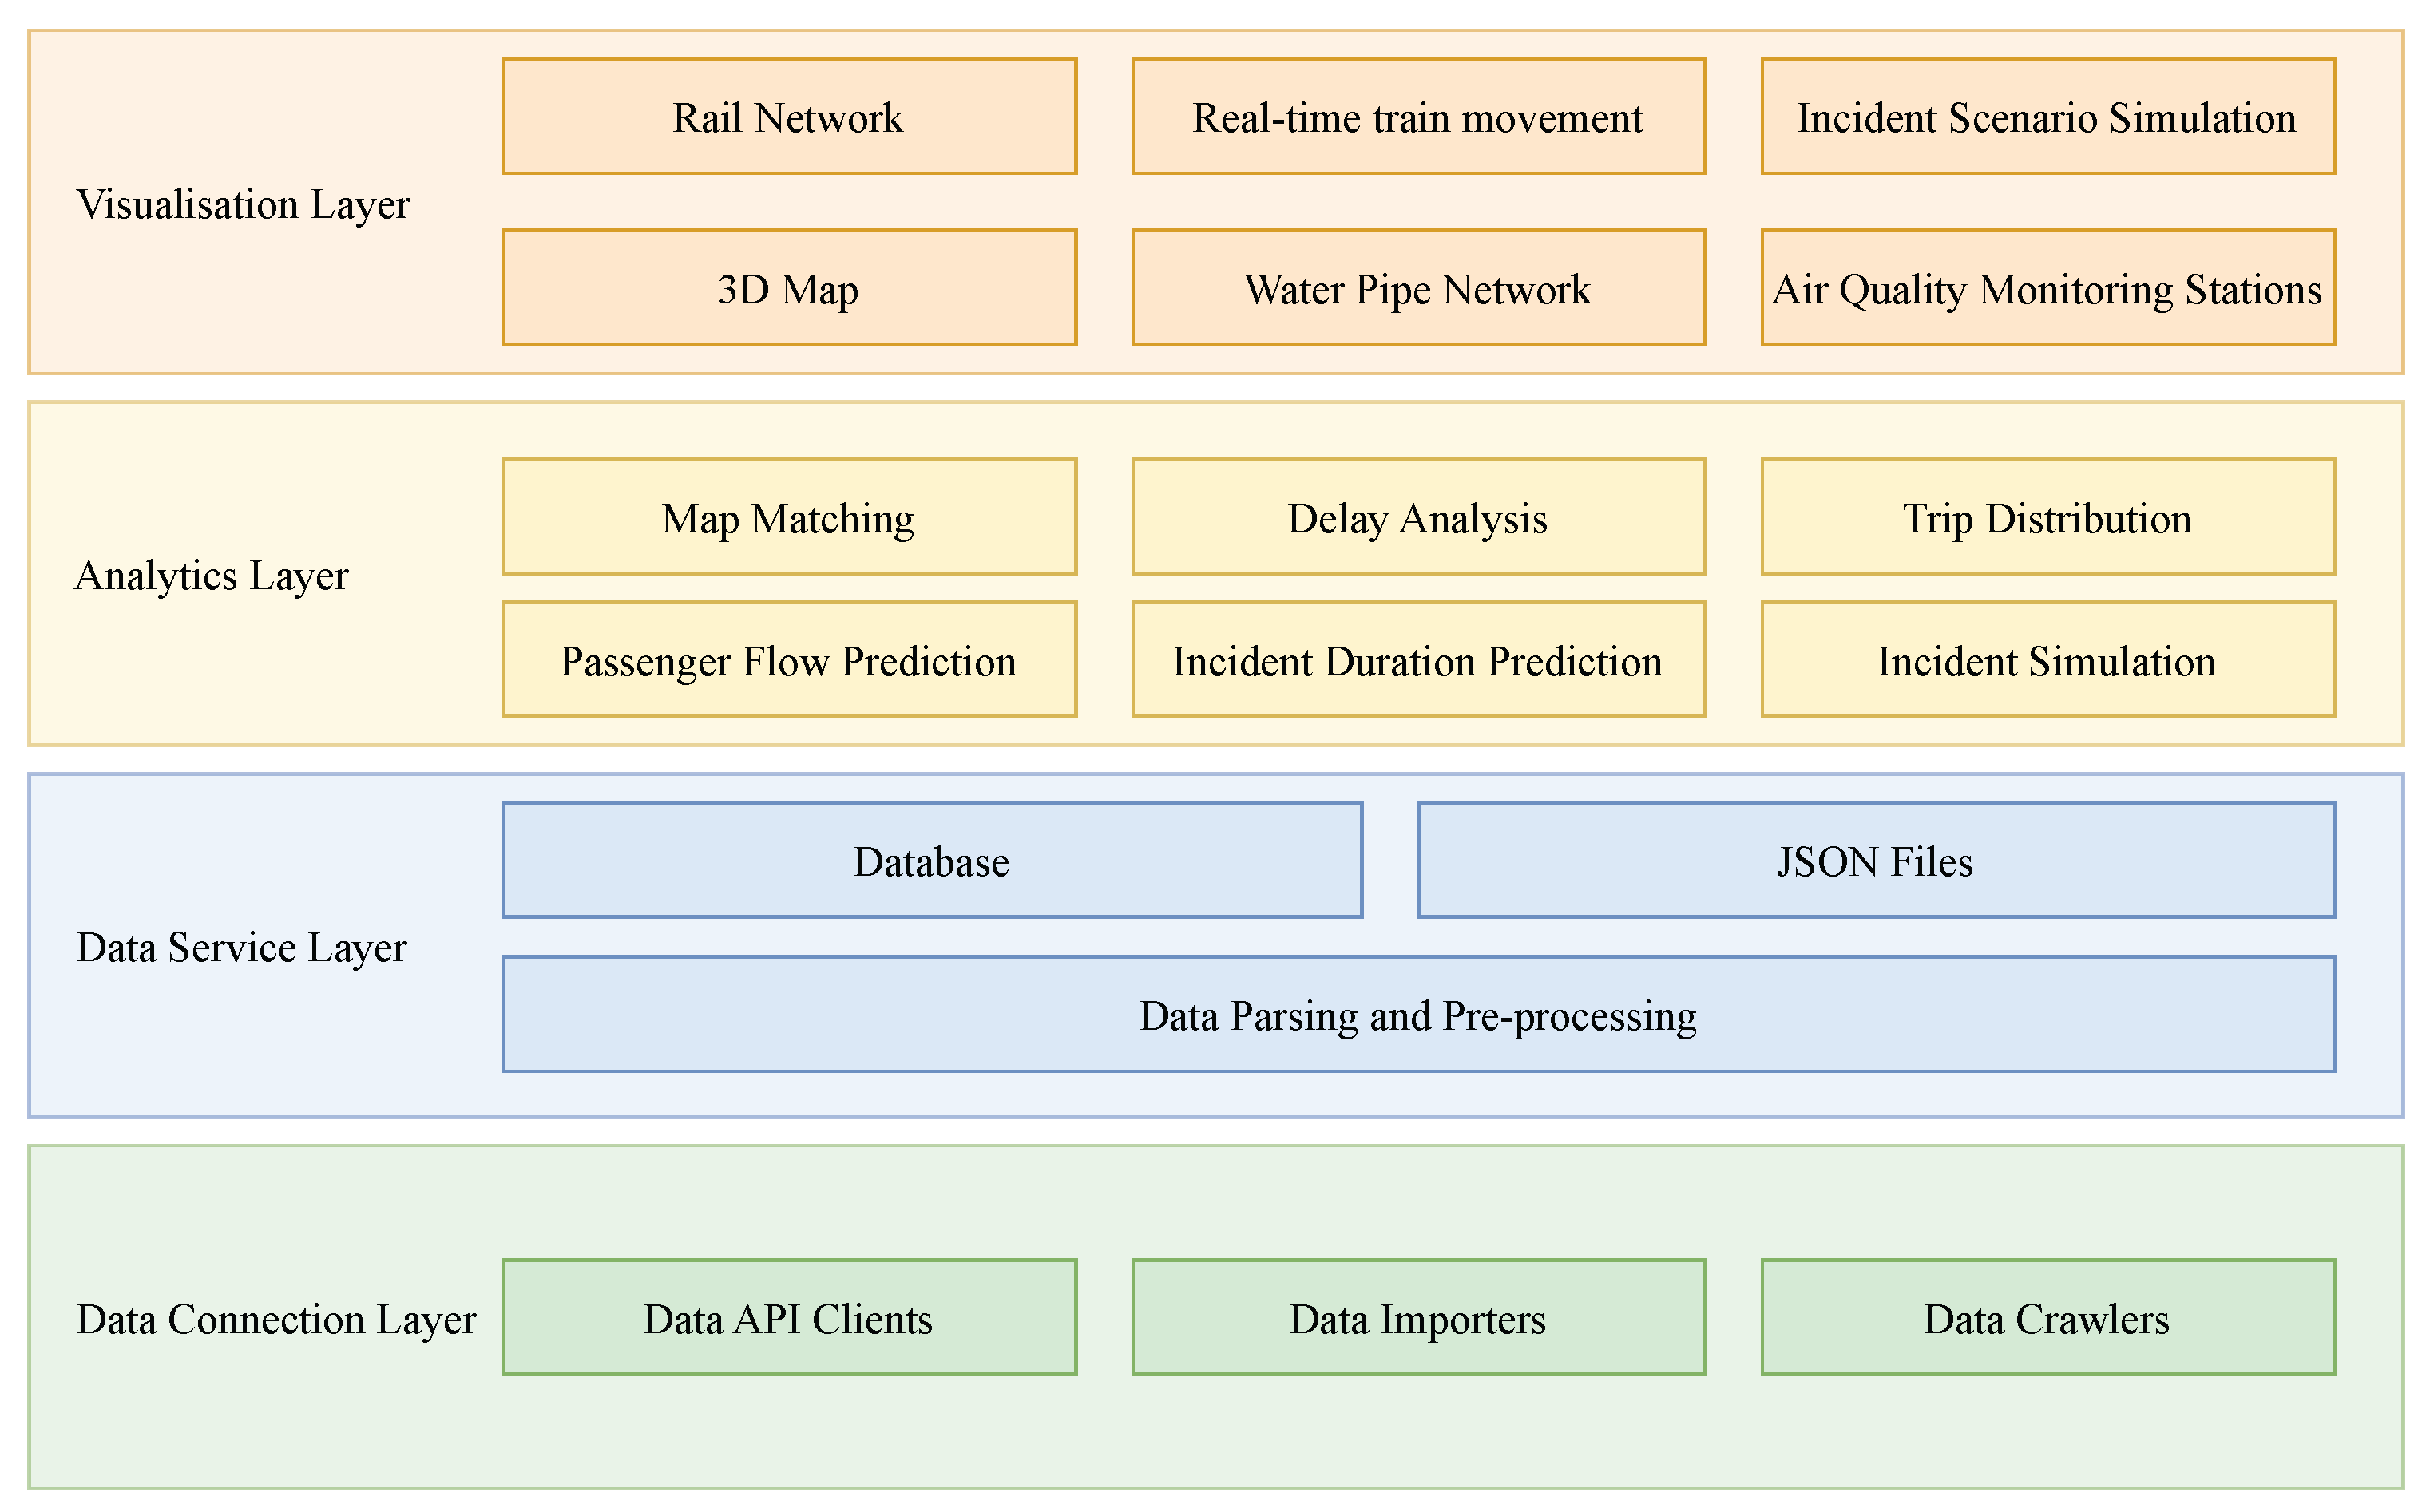The image size is (2422, 1512).
Task: Select the 3D Map box
Action: [789, 288]
